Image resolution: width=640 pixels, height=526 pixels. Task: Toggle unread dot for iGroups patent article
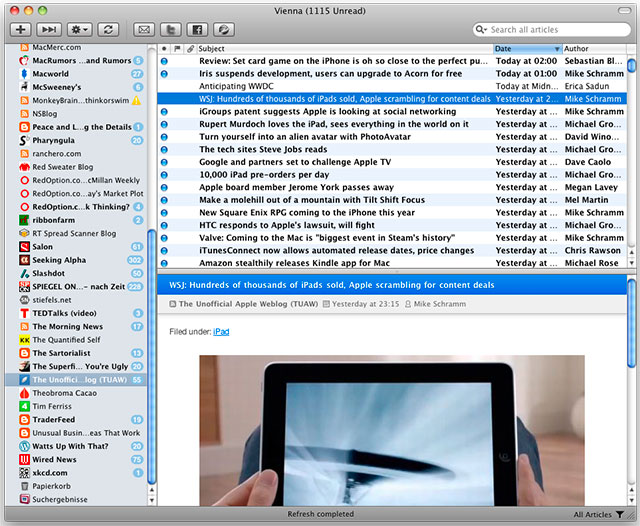164,112
